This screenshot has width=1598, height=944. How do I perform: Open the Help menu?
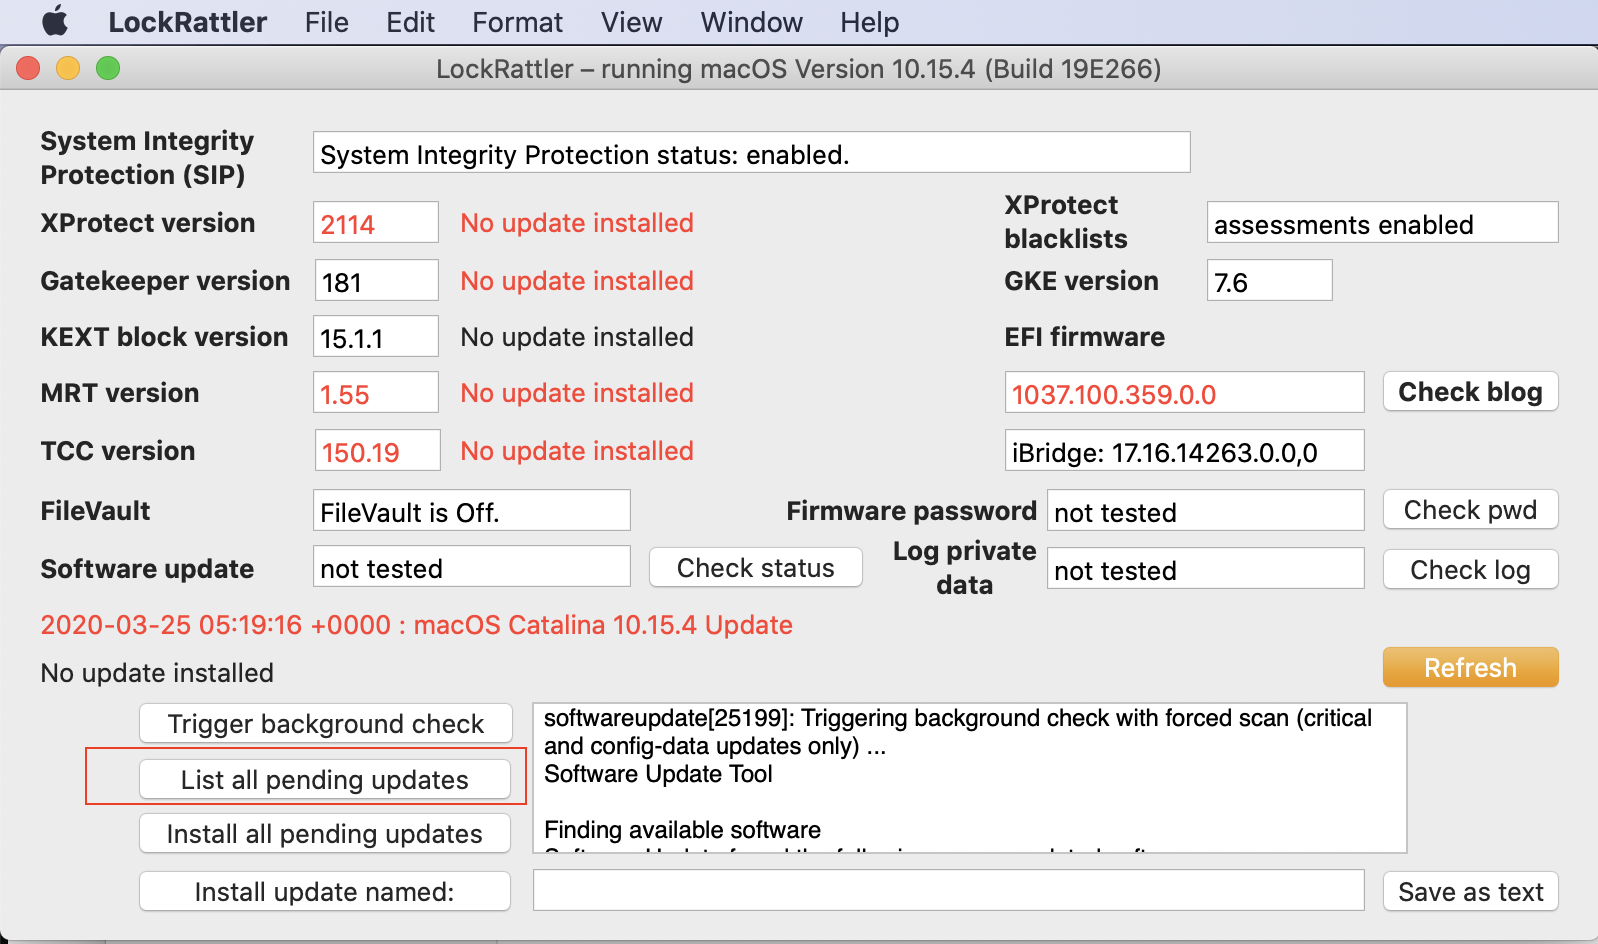(x=869, y=22)
